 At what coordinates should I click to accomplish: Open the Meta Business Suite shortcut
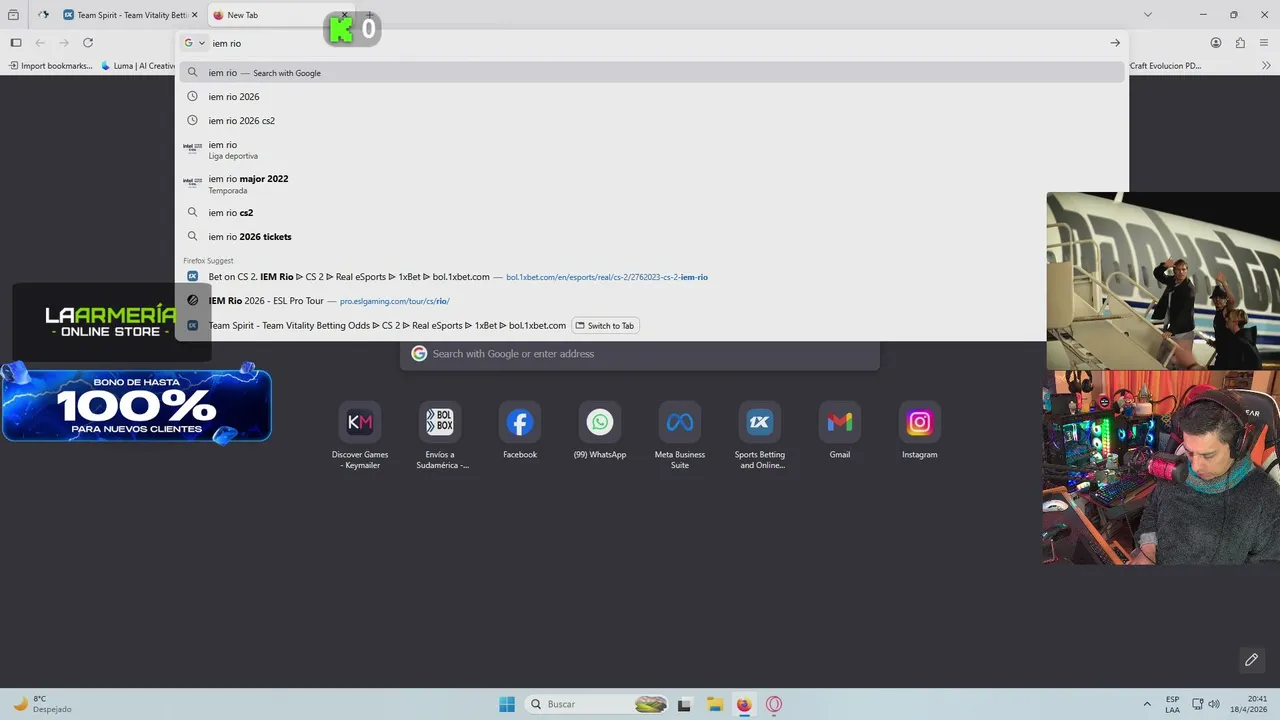[680, 435]
